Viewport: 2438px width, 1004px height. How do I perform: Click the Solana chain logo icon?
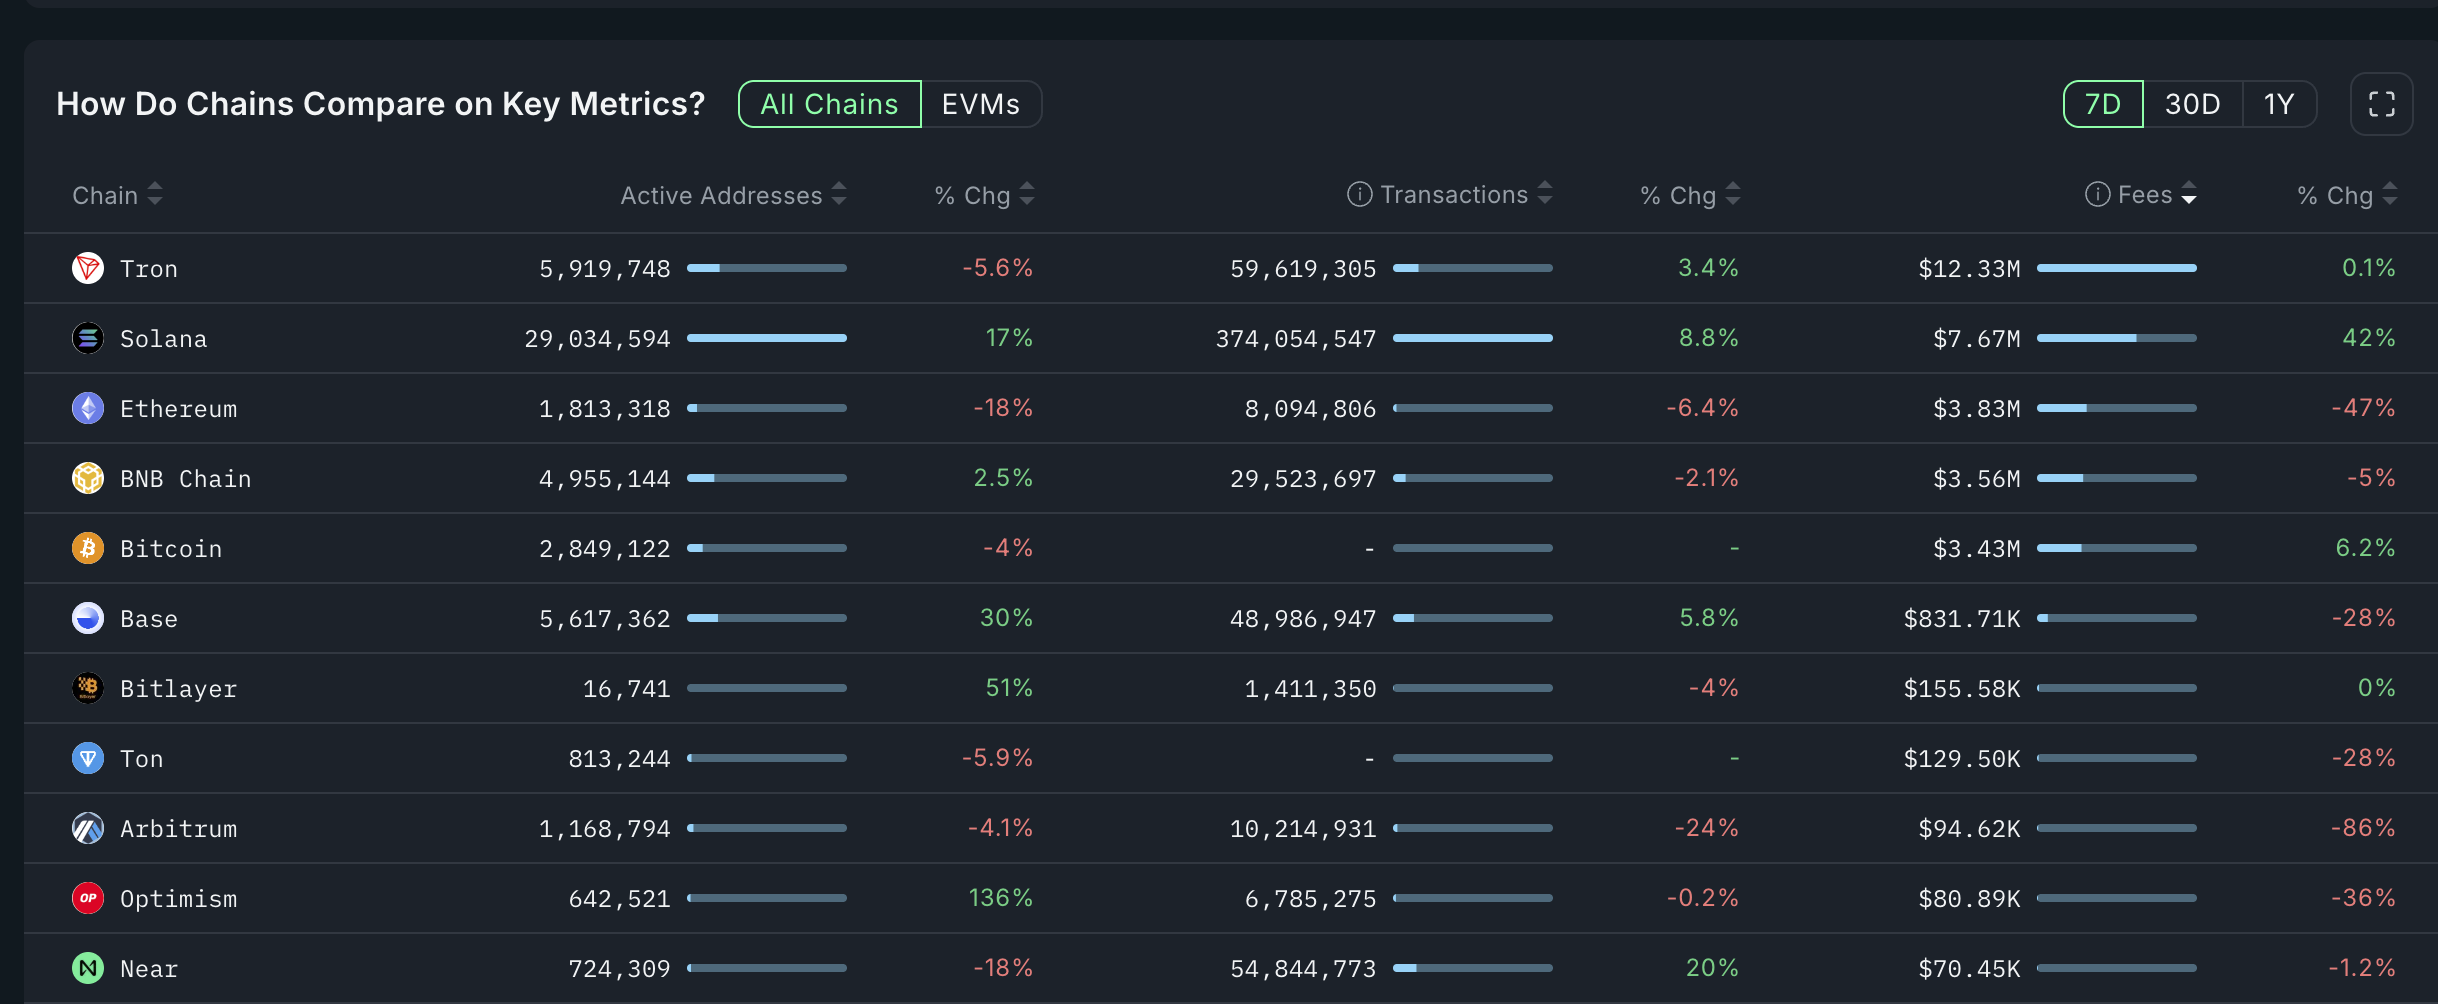(x=88, y=338)
